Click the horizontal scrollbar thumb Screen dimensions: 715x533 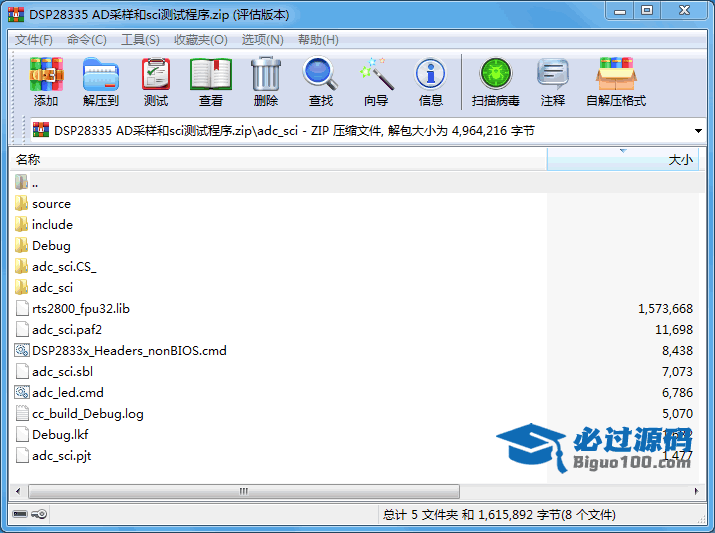(x=244, y=491)
